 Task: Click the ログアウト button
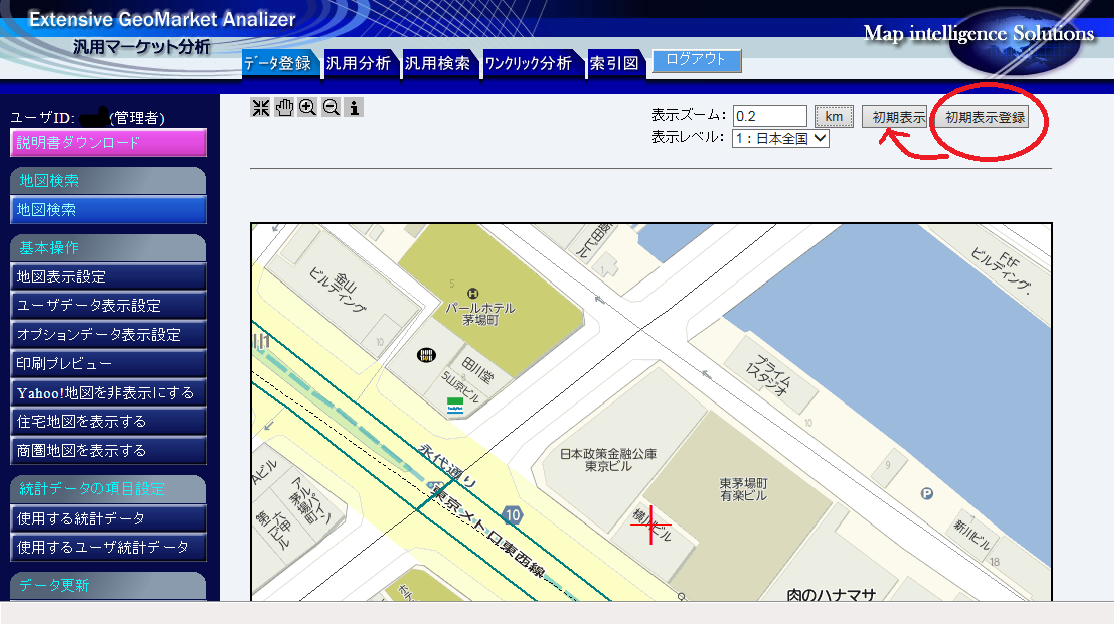pos(696,60)
